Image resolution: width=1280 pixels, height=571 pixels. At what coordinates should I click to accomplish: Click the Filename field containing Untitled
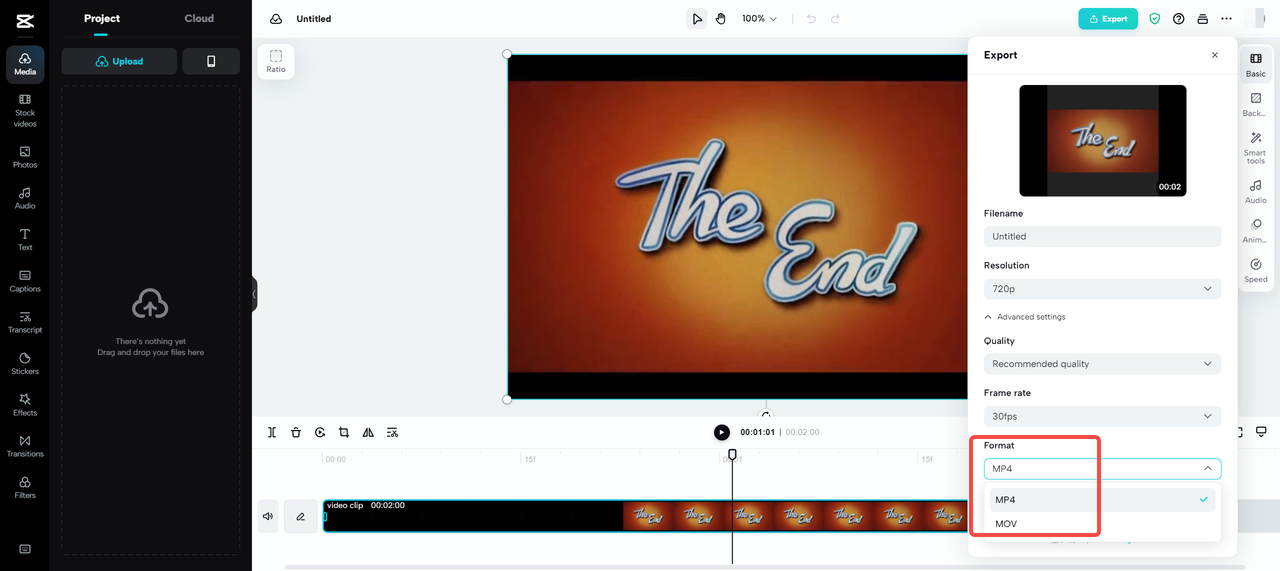coord(1102,236)
